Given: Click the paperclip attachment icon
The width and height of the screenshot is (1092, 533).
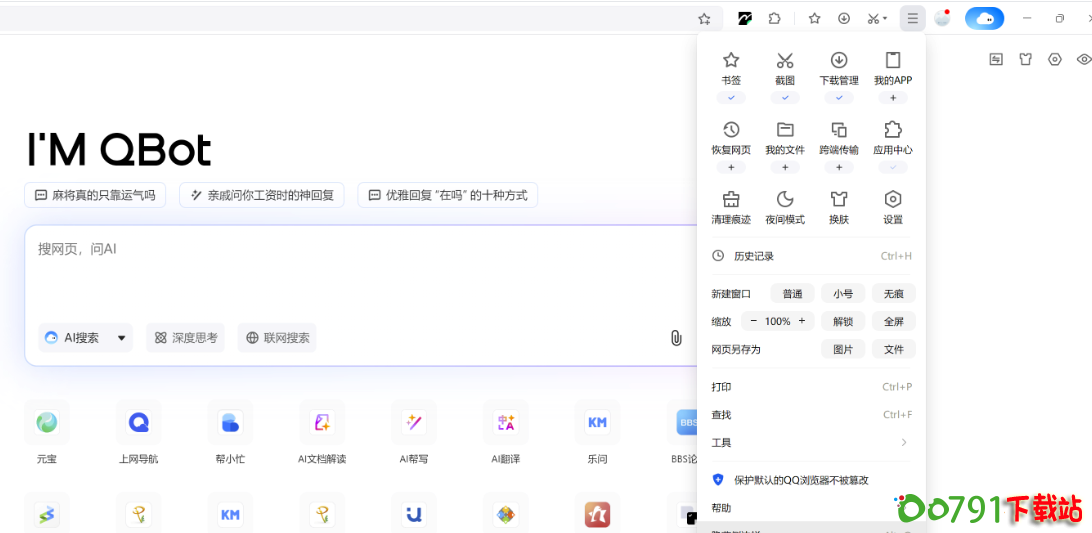Looking at the screenshot, I should [676, 338].
